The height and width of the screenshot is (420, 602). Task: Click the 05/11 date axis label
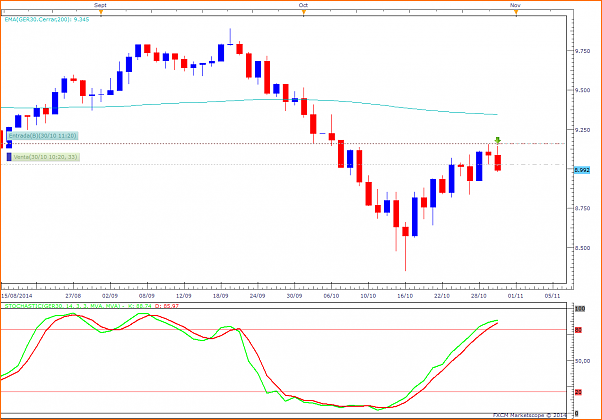pyautogui.click(x=552, y=296)
